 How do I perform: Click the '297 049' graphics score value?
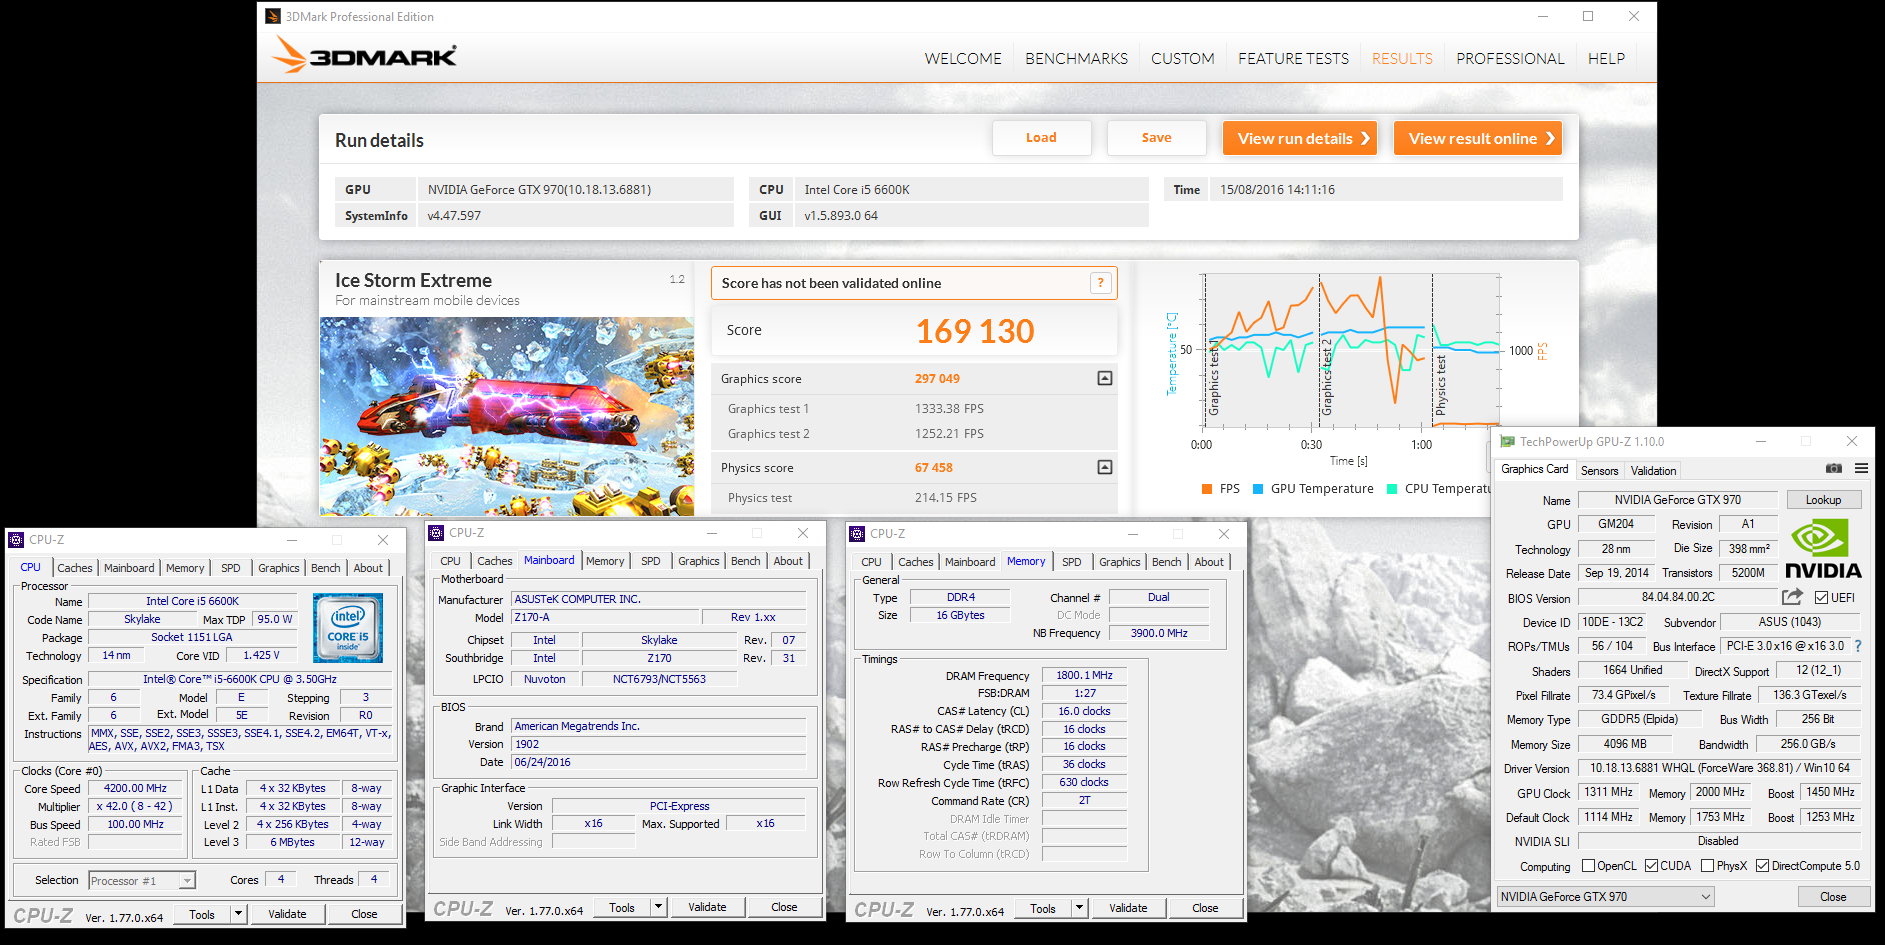tap(937, 379)
